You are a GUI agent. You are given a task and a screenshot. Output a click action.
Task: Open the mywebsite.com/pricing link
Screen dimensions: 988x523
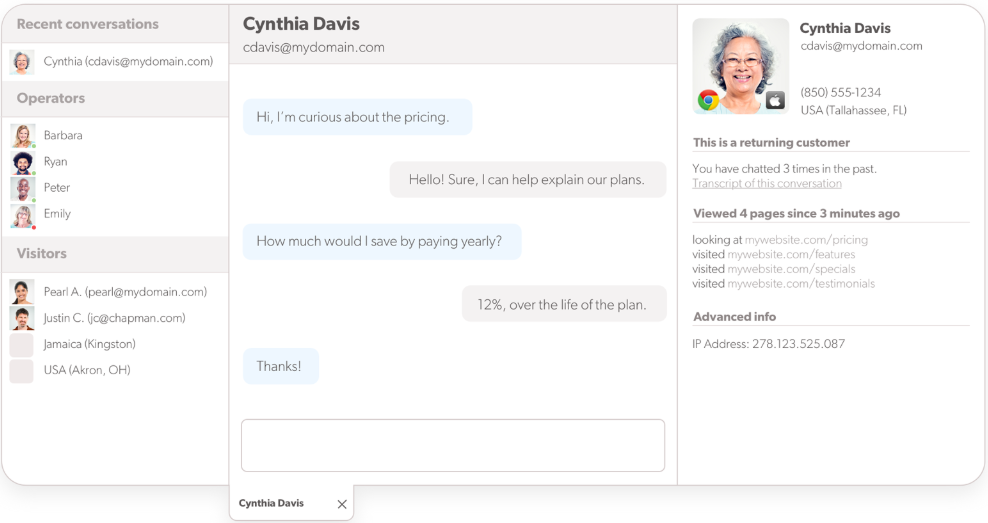(806, 240)
